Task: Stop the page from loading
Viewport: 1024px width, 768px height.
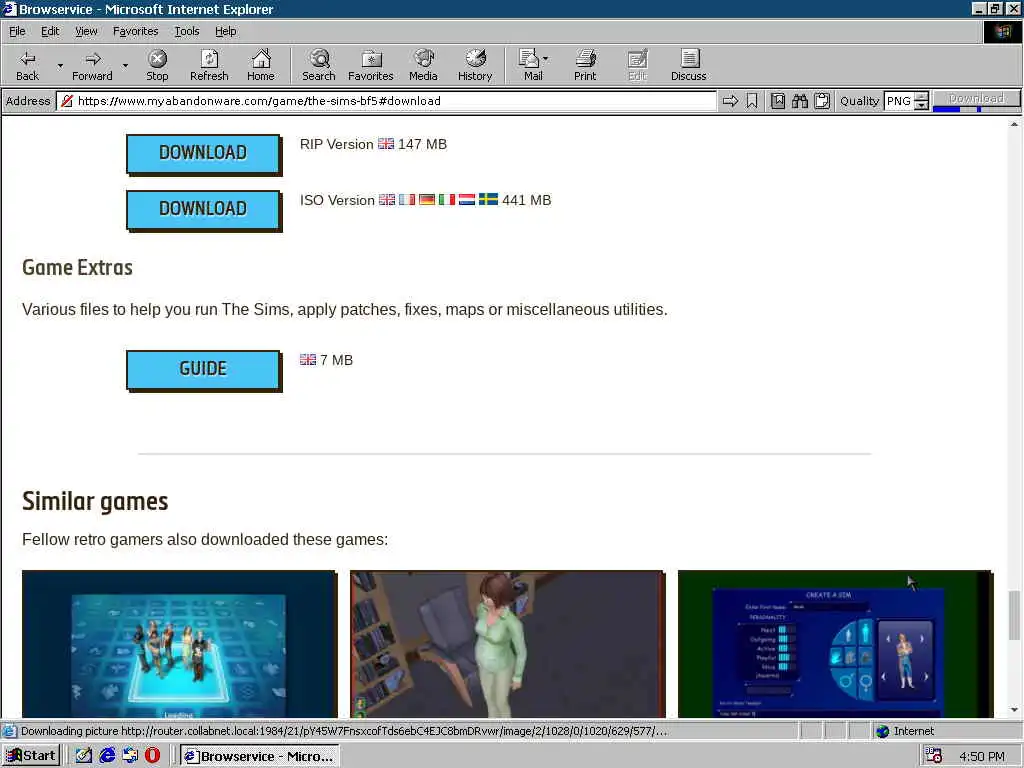Action: (x=157, y=65)
